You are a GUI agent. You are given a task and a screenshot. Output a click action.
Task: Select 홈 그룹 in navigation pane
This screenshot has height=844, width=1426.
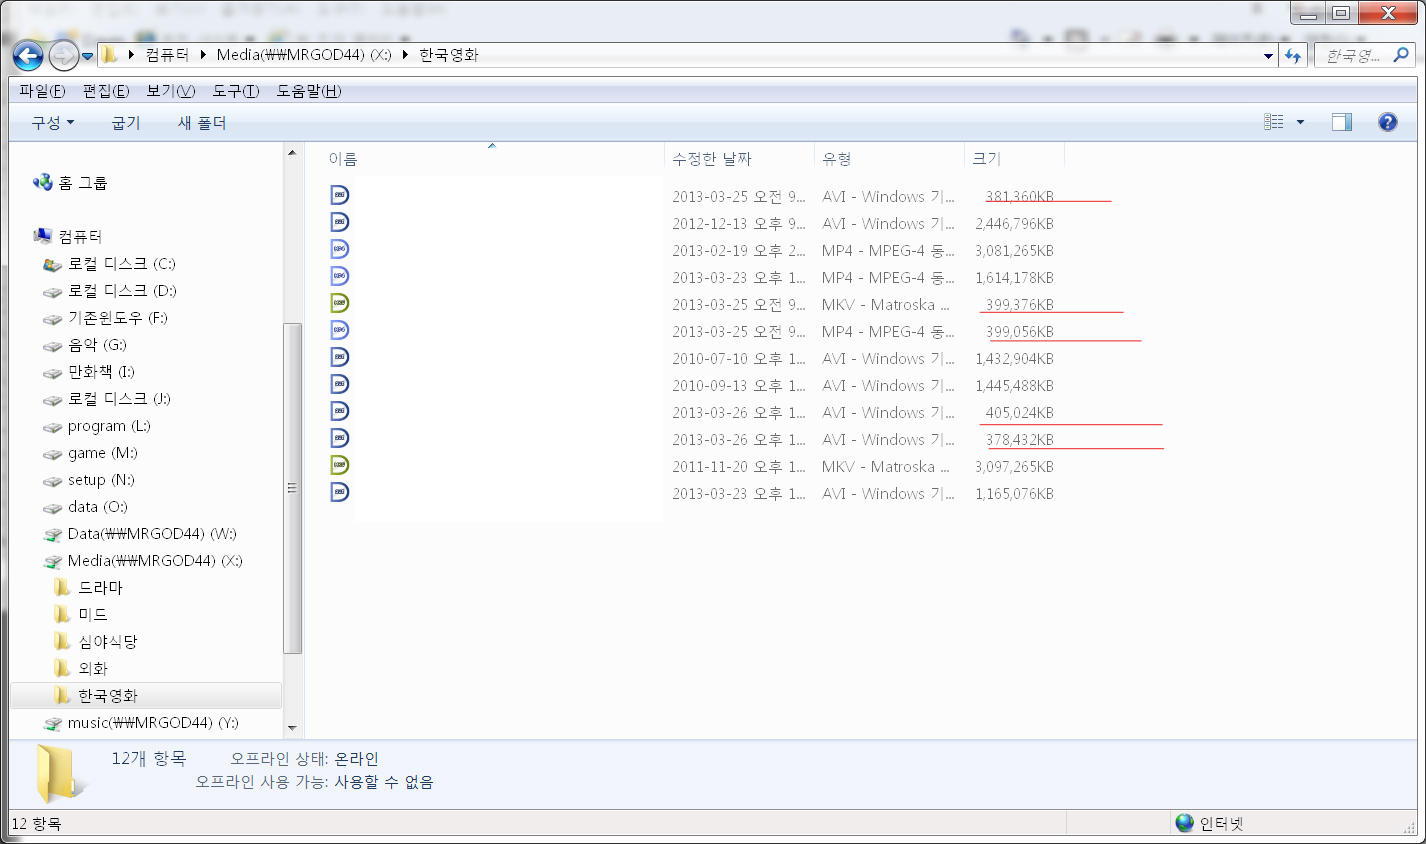coord(70,183)
